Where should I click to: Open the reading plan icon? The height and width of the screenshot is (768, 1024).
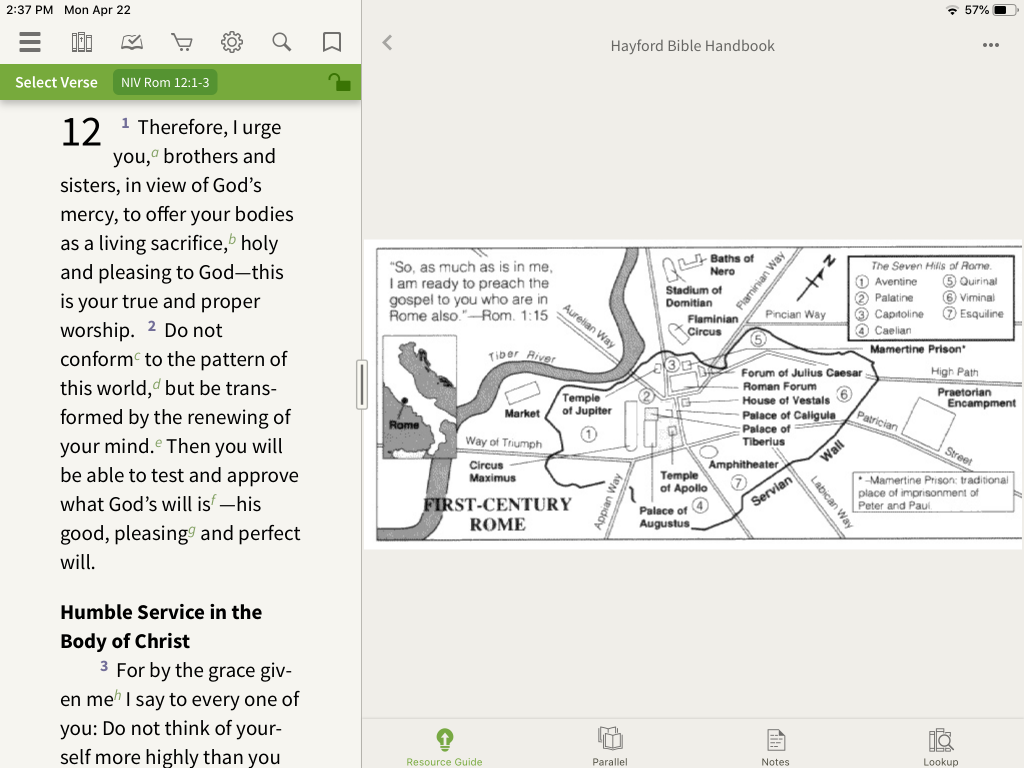tap(132, 42)
